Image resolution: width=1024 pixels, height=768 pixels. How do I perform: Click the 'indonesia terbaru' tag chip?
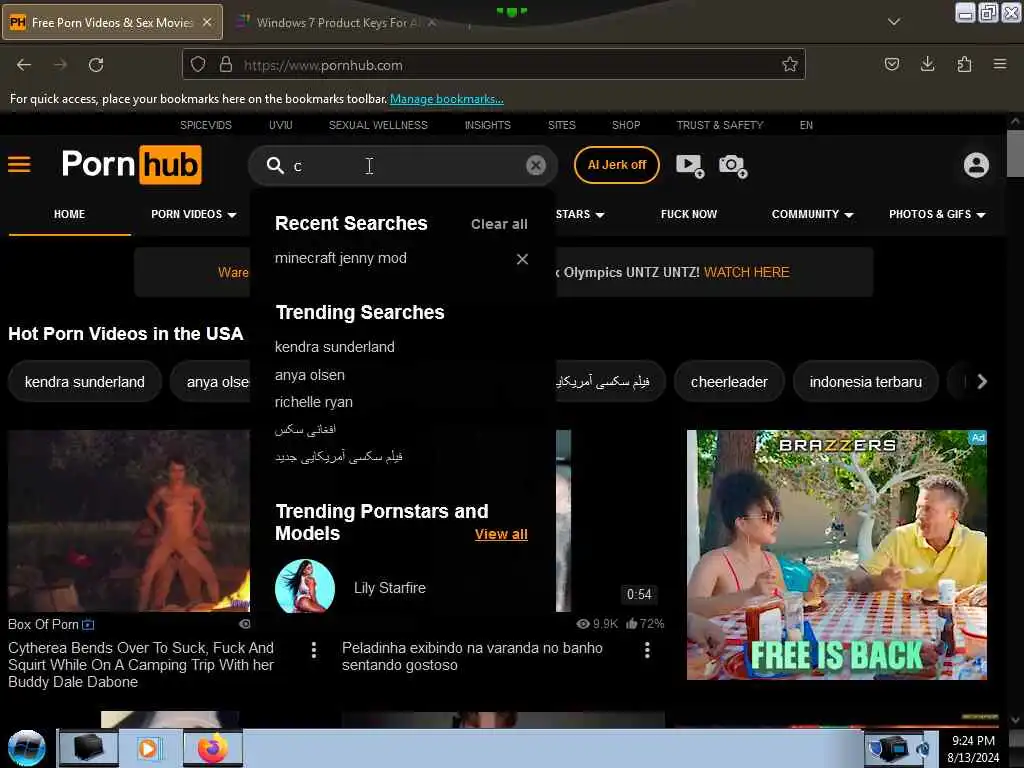[865, 381]
